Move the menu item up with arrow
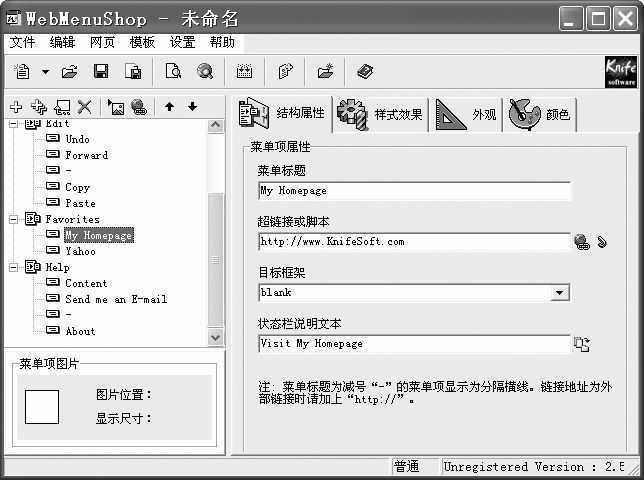Viewport: 644px width, 480px height. click(x=169, y=107)
